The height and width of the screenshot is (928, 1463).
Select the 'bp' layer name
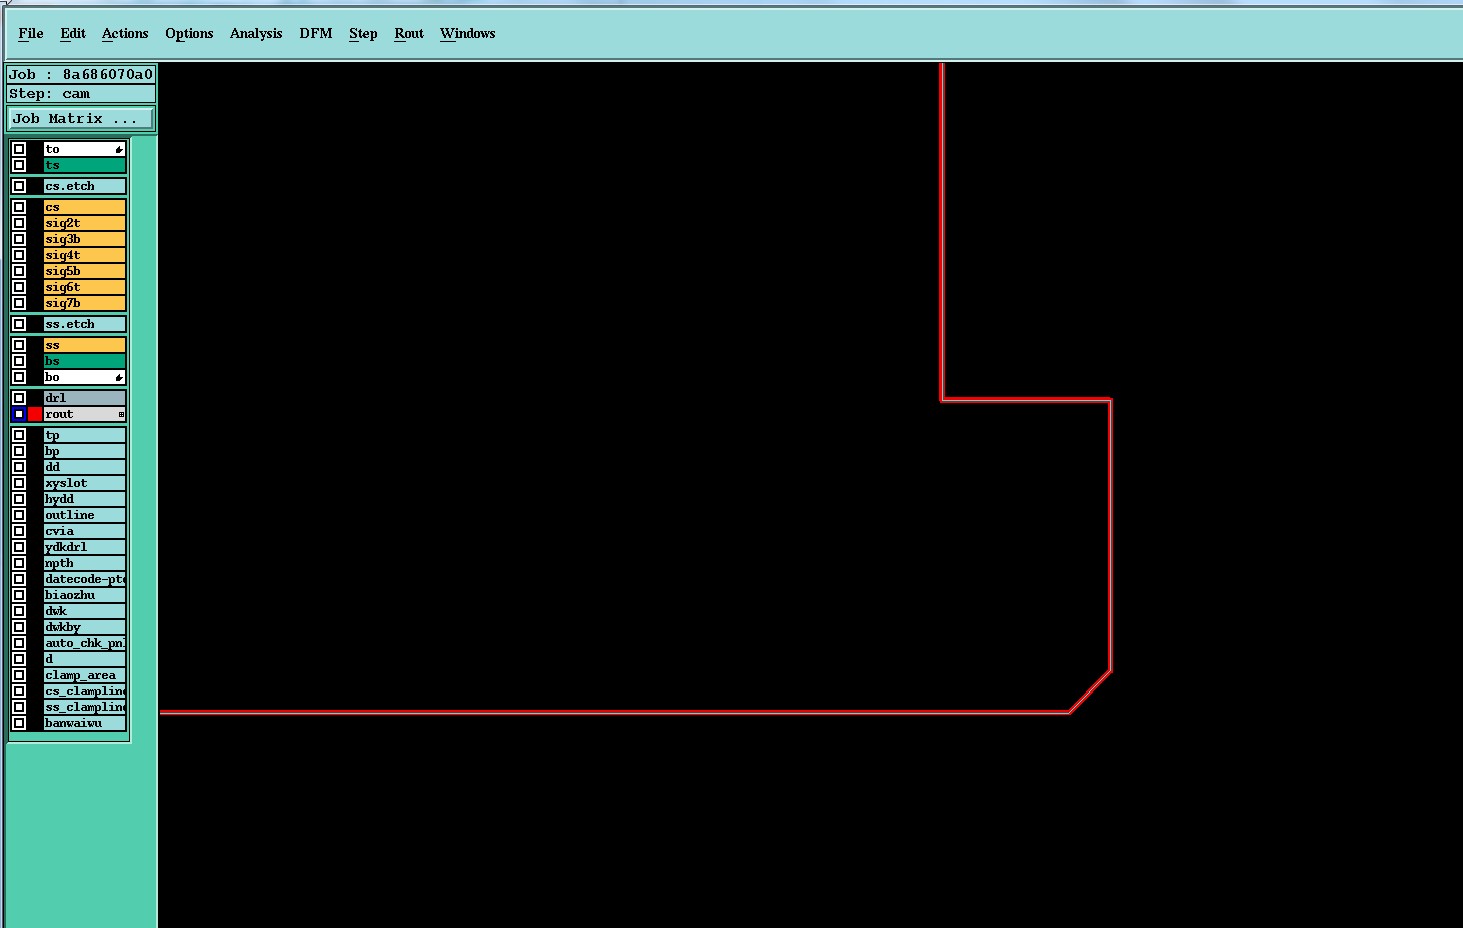[85, 451]
